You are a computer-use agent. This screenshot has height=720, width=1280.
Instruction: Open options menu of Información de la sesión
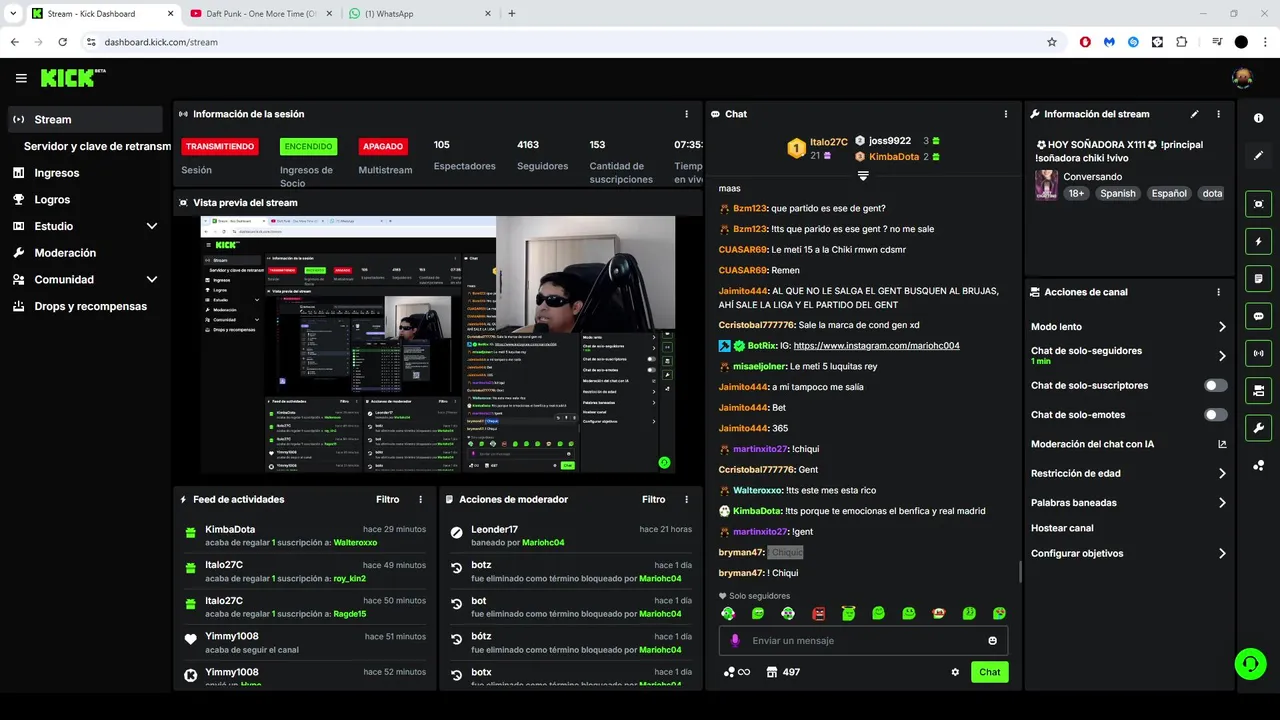coord(686,114)
